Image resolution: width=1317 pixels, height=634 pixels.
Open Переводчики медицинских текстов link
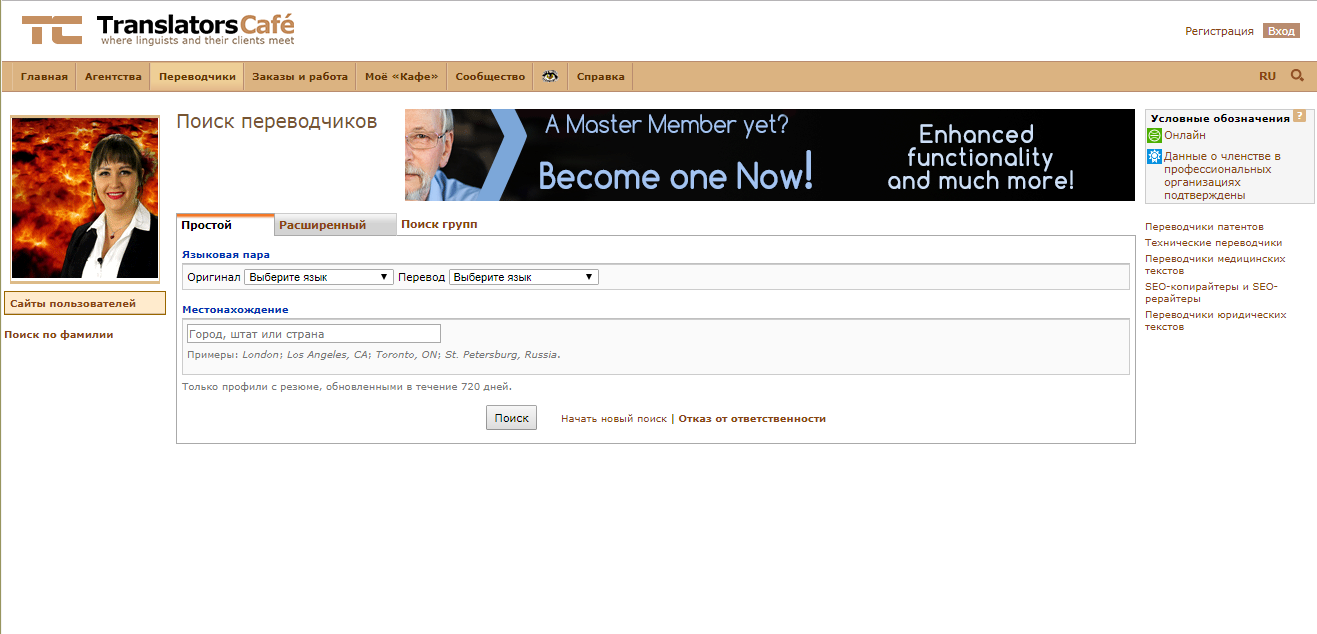1215,265
